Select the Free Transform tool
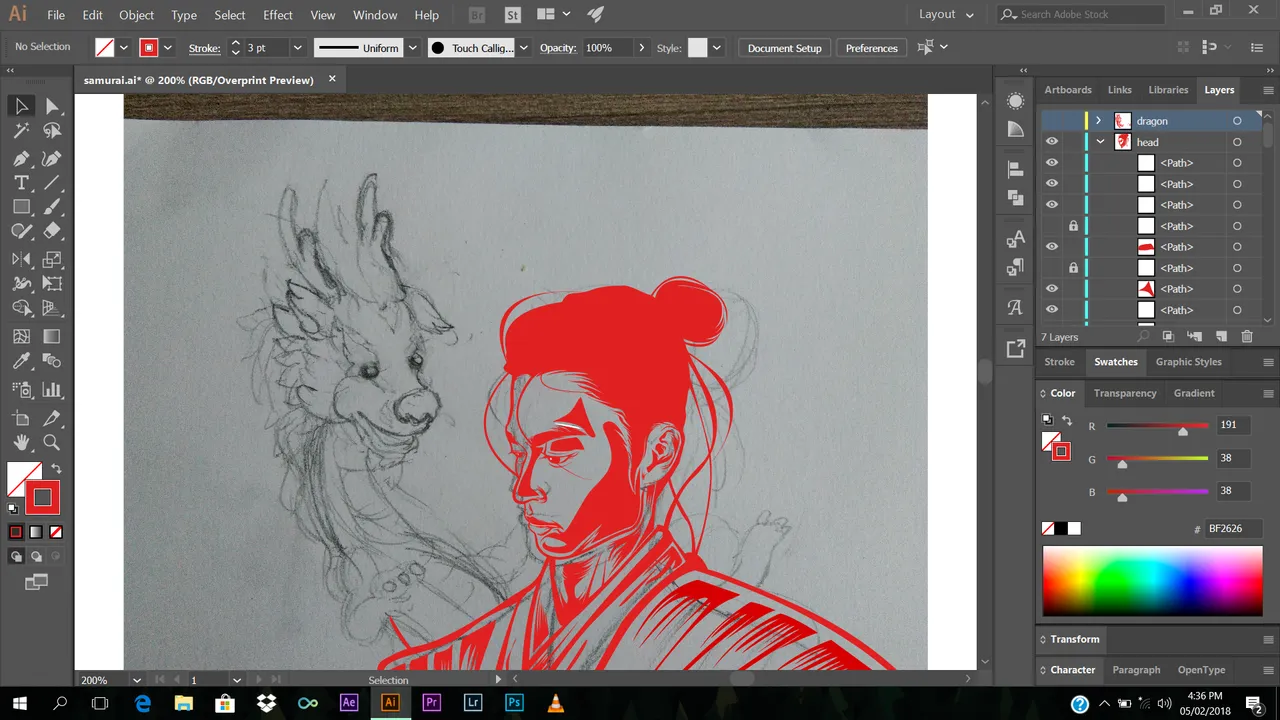 [x=52, y=284]
